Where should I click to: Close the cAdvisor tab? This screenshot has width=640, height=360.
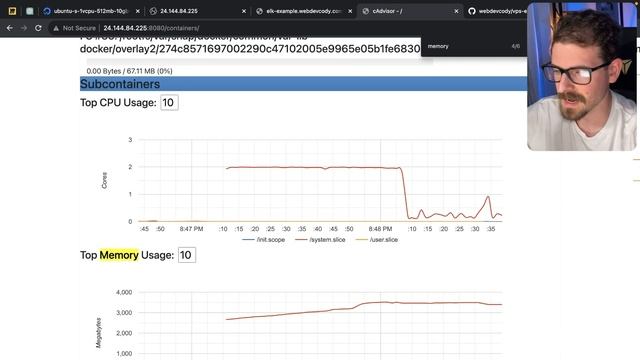(456, 11)
